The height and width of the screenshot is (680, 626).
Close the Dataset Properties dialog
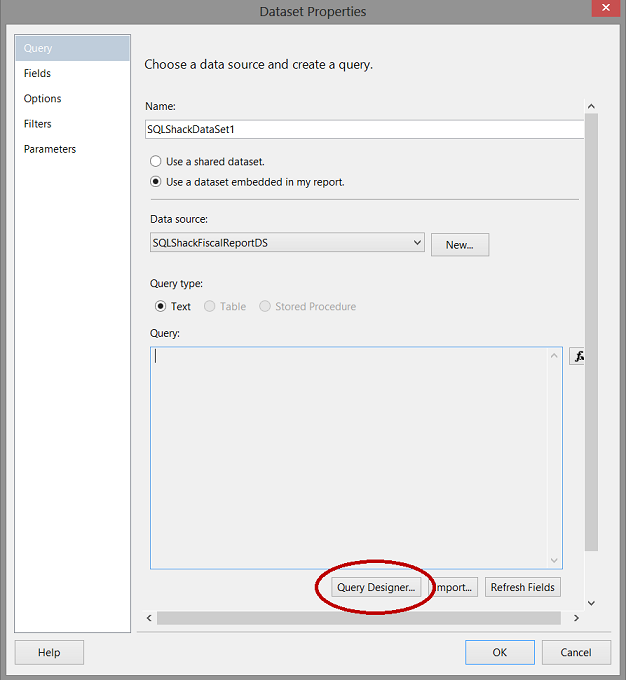606,8
